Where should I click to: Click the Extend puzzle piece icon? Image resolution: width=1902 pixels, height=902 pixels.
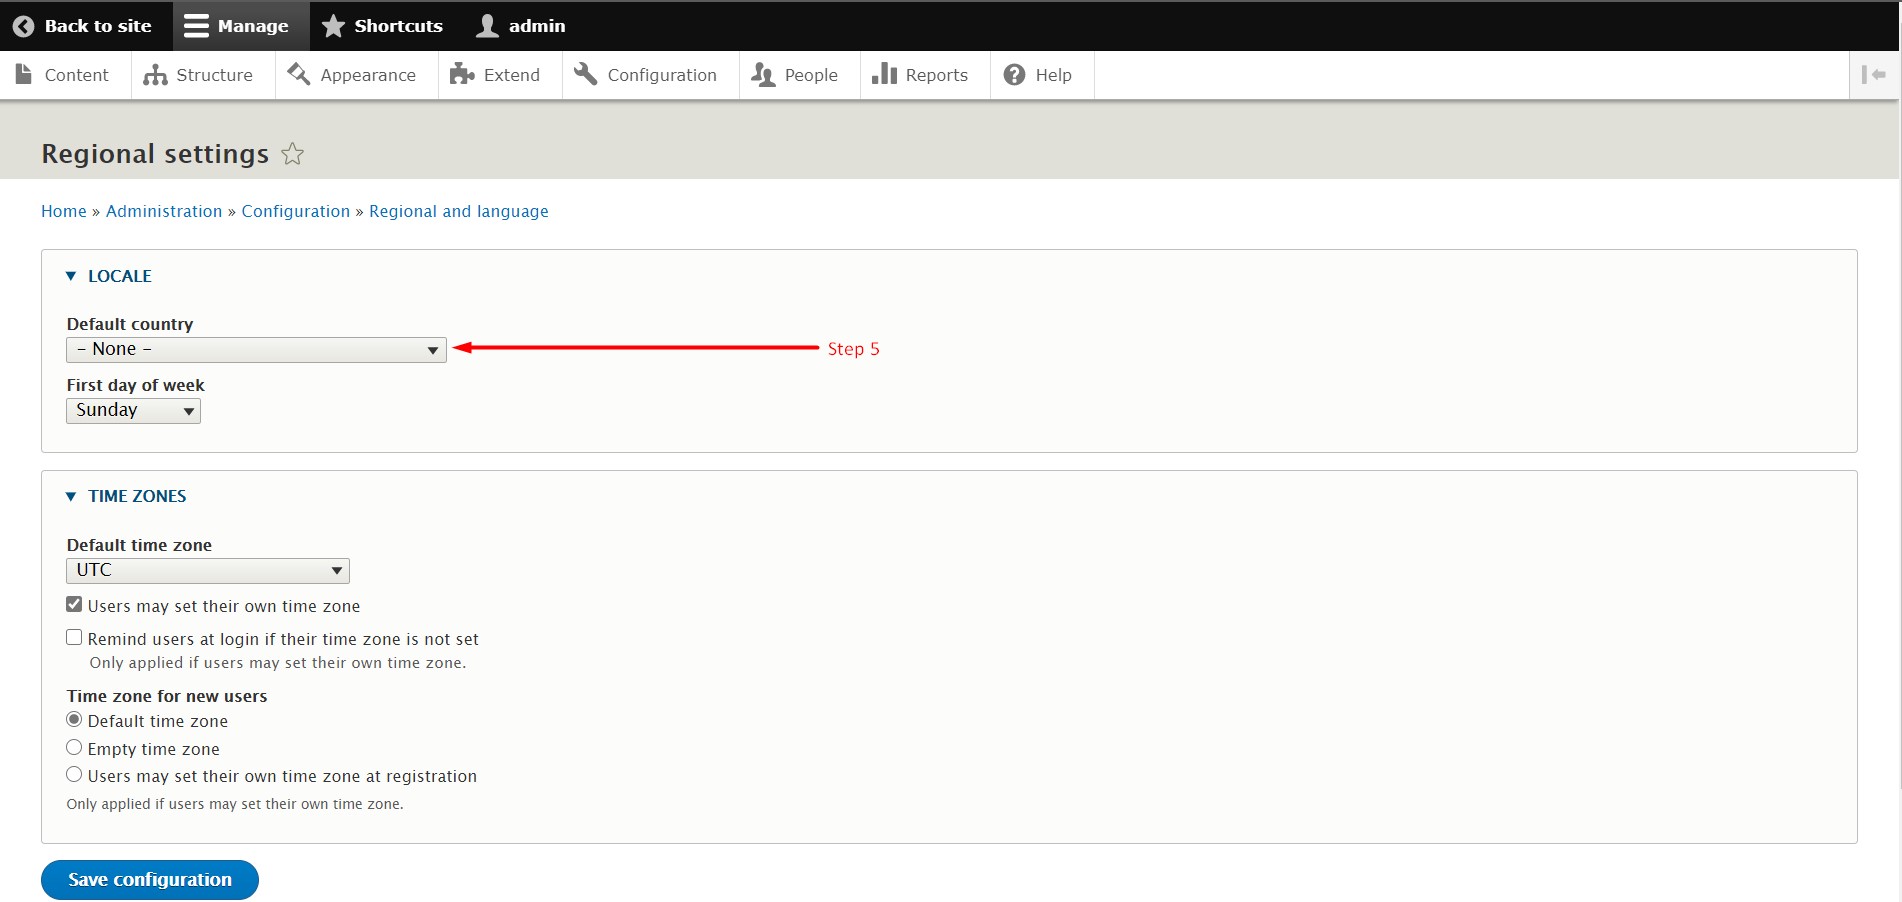pos(462,74)
